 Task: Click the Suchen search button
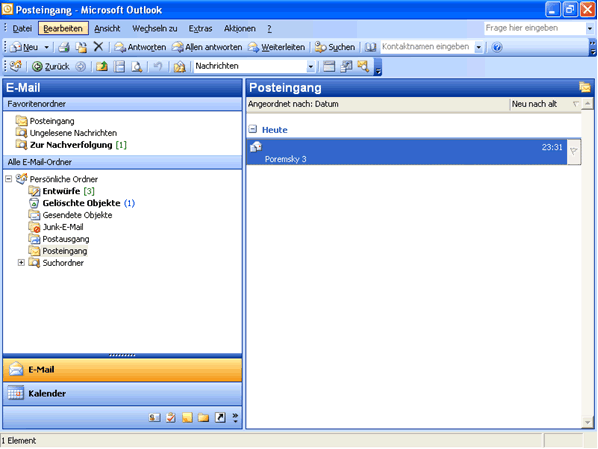point(335,47)
